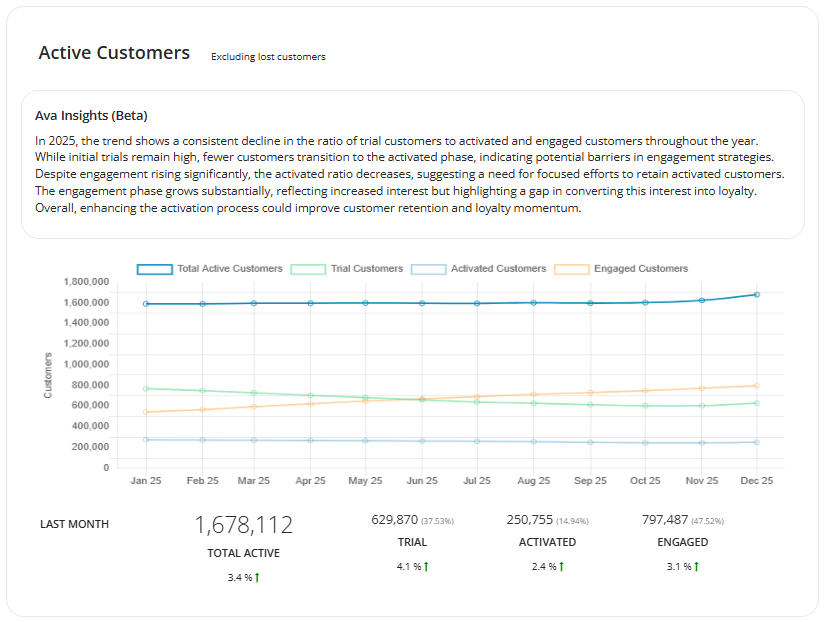Screen dimensions: 826x622
Task: Click the orange Engaged Customers legend swatch
Action: coord(572,269)
